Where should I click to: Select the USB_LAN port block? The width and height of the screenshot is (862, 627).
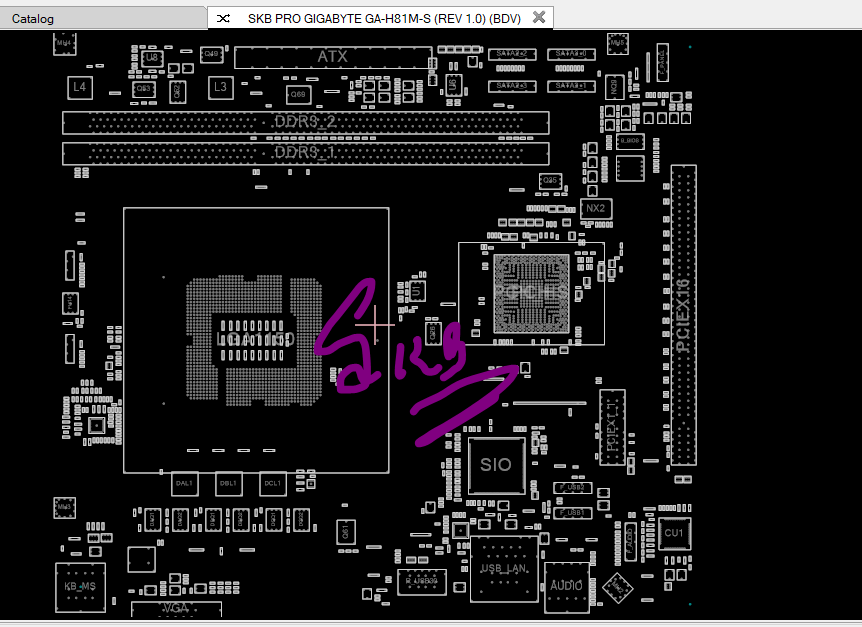[x=504, y=569]
